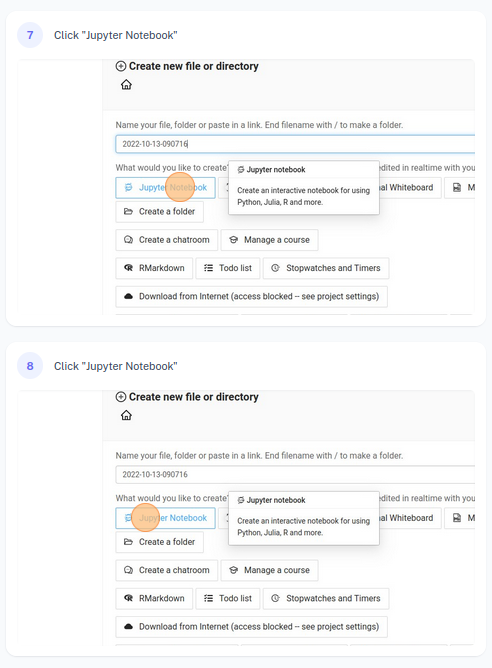Image resolution: width=492 pixels, height=668 pixels.
Task: Click the file icon of the cut-off M button, step 7
Action: click(x=457, y=187)
